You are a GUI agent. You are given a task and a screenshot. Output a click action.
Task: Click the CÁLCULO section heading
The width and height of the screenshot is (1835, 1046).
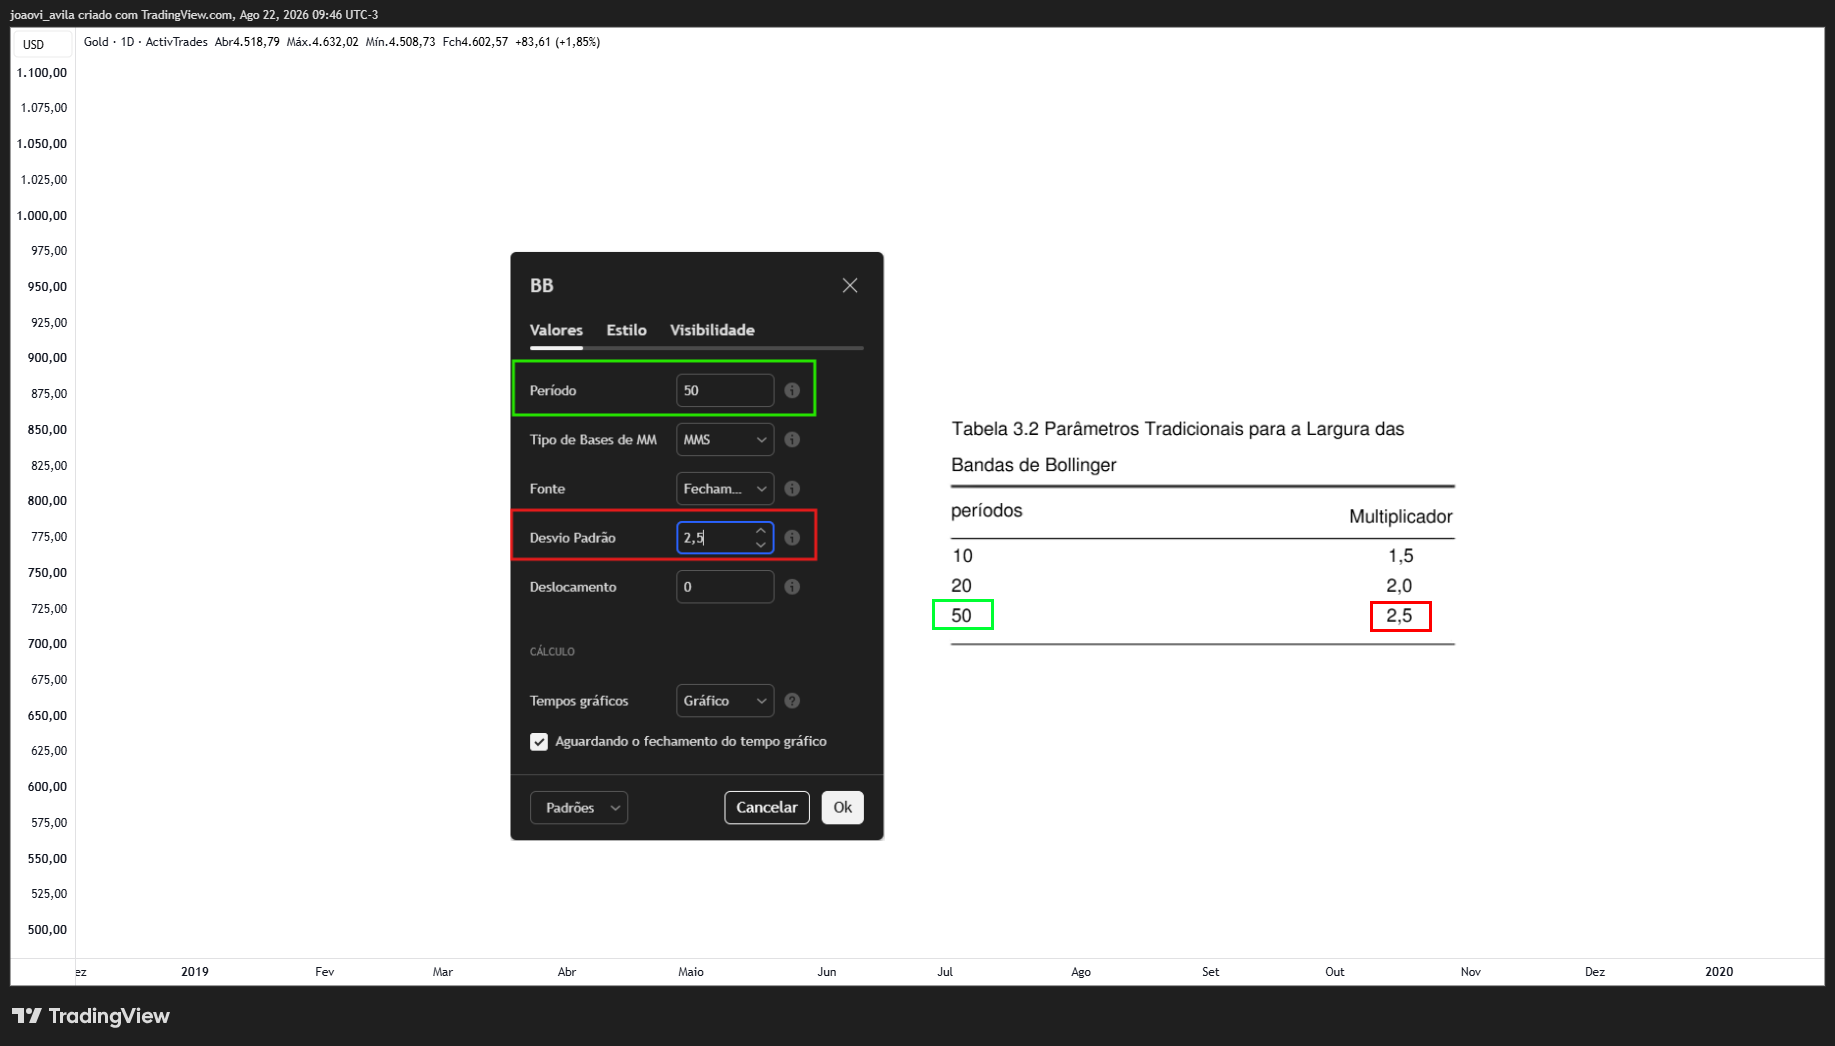552,652
